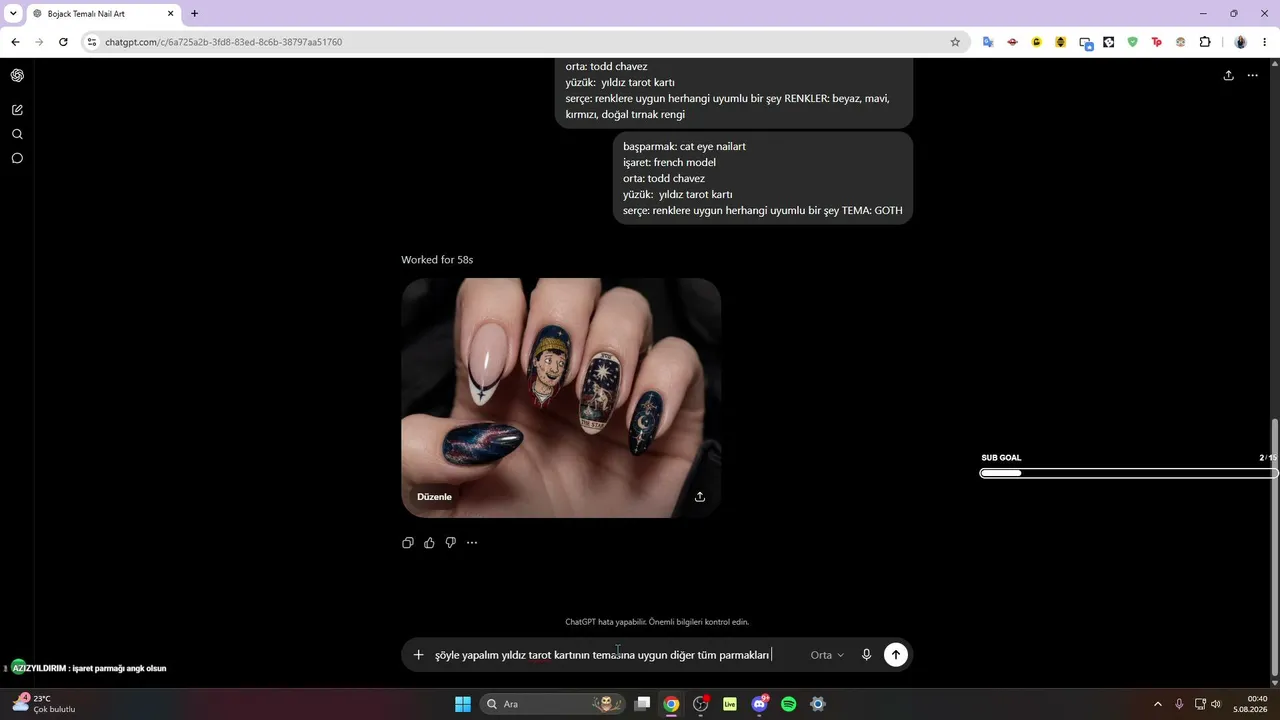Bookmark this page with the star icon
Image resolution: width=1280 pixels, height=720 pixels.
pos(955,42)
